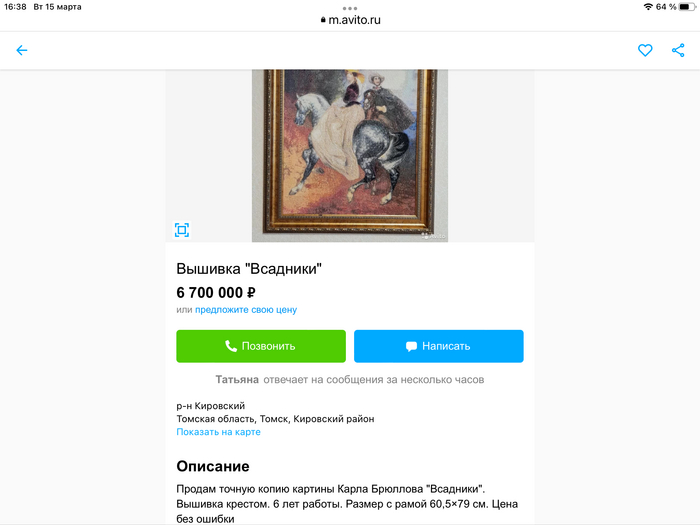Tap the Wi-Fi status icon
This screenshot has width=700, height=525.
point(648,7)
